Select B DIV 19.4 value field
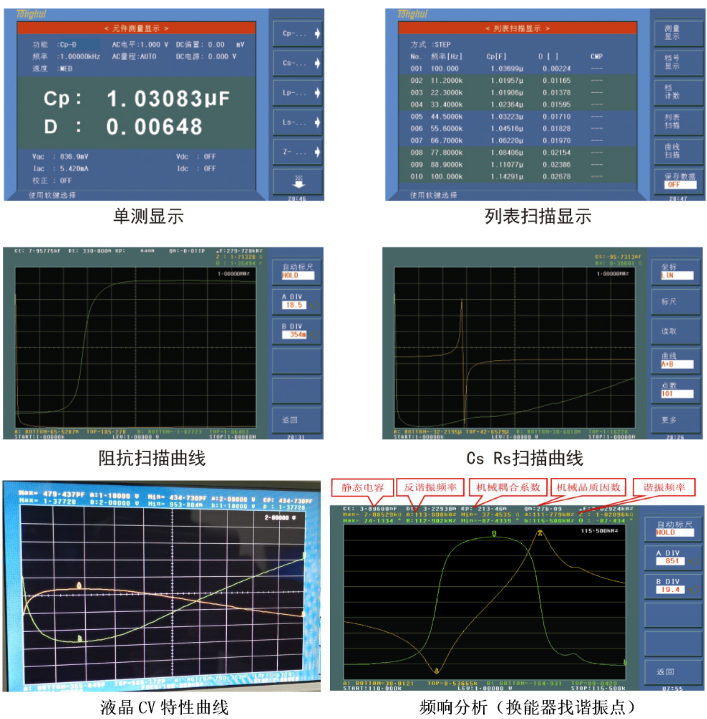 [x=671, y=590]
